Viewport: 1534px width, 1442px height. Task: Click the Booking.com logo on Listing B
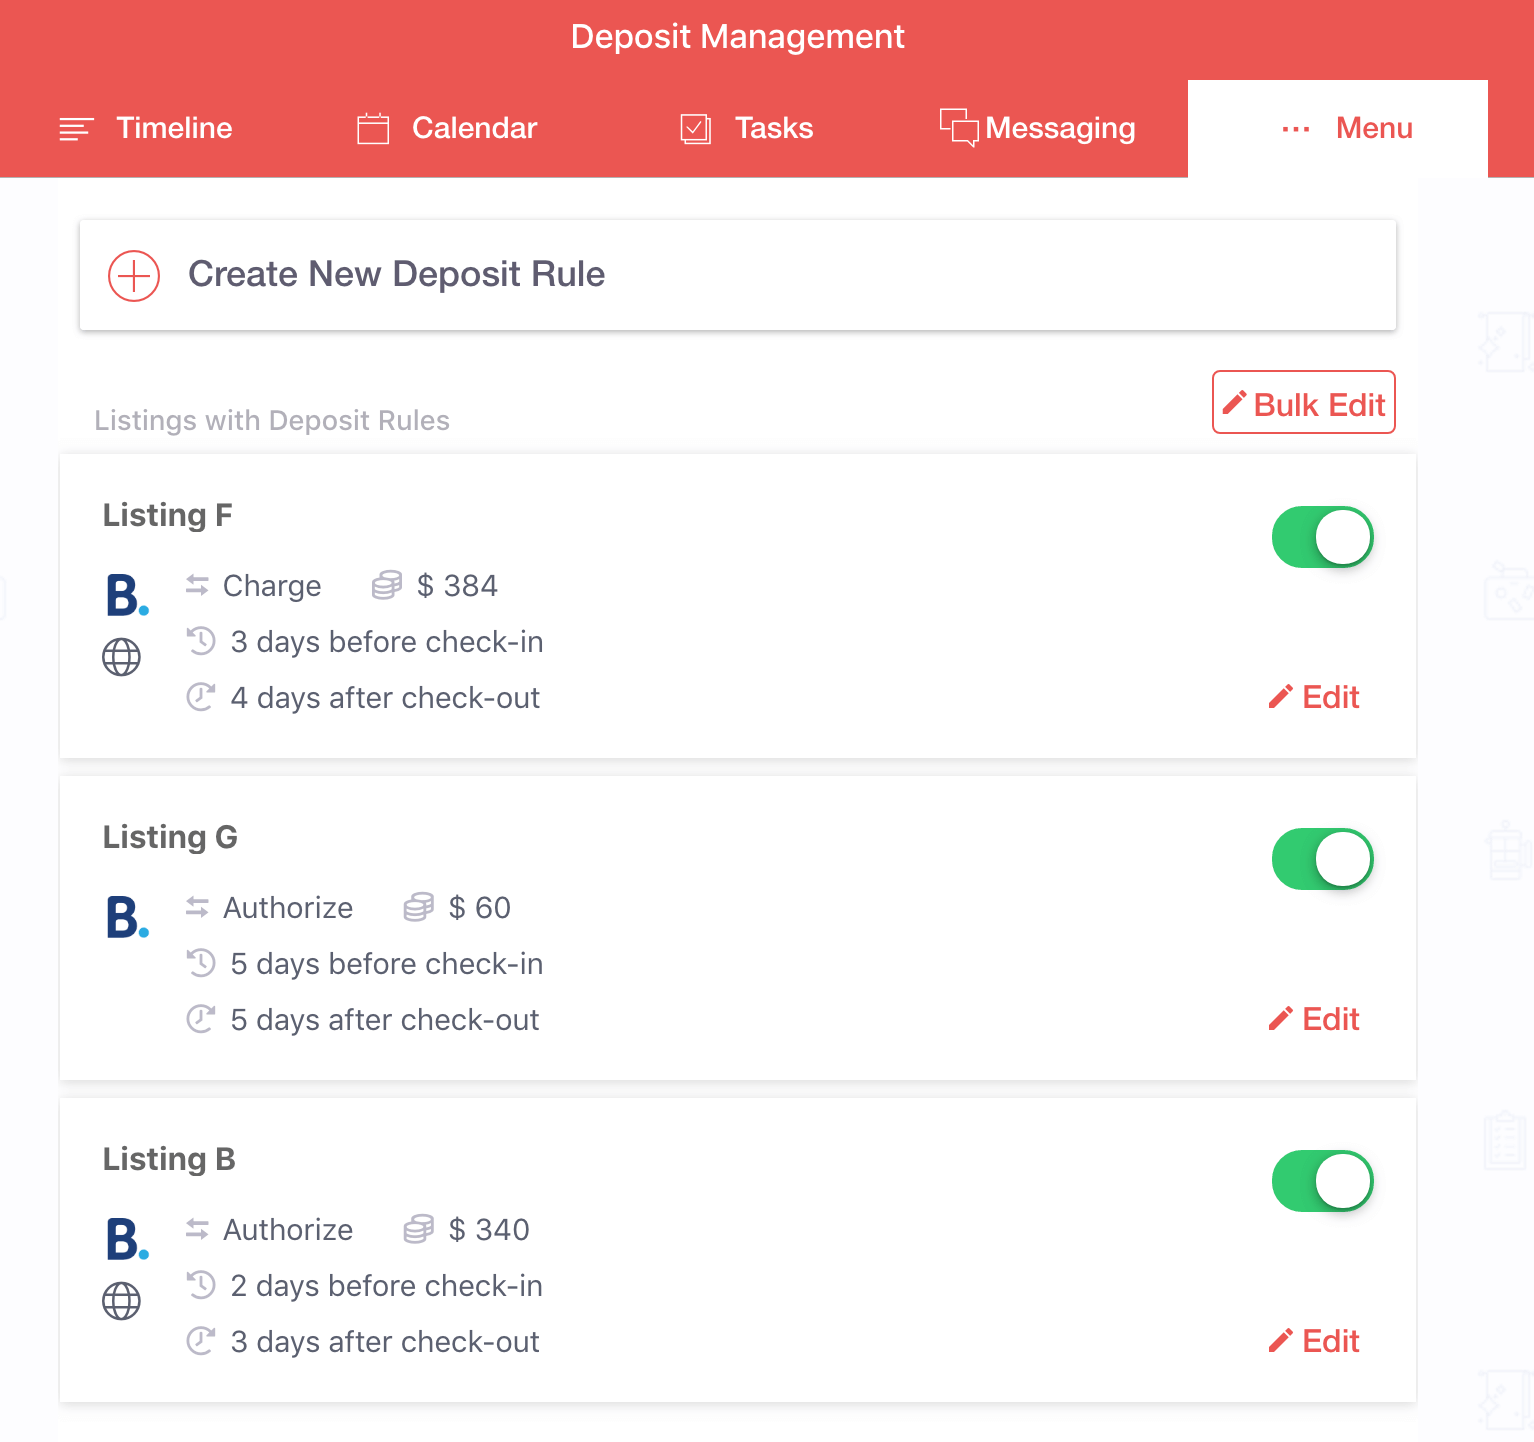click(x=128, y=1239)
